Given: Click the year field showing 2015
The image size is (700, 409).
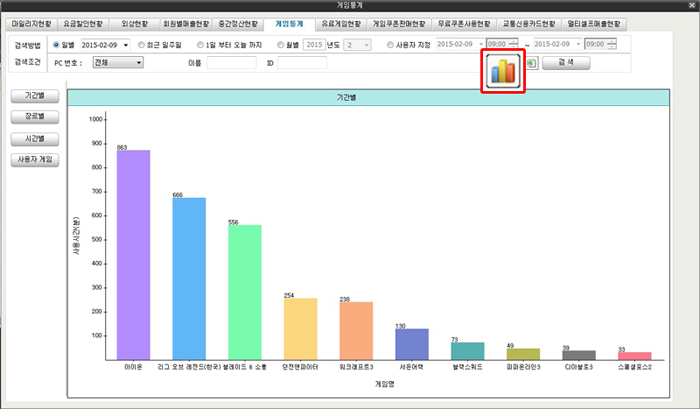Looking at the screenshot, I should [314, 45].
